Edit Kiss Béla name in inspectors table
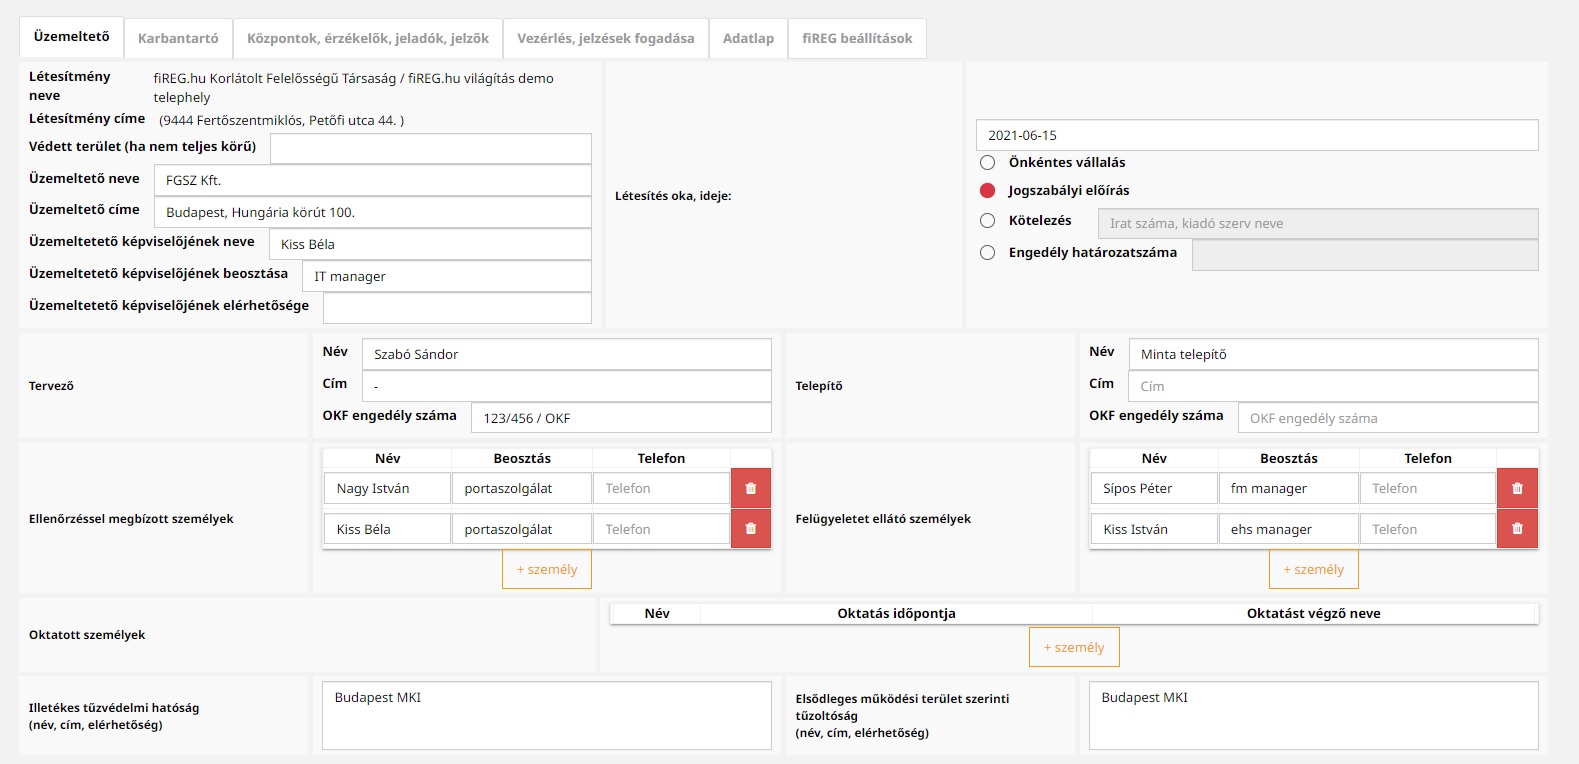This screenshot has height=764, width=1579. (x=387, y=530)
